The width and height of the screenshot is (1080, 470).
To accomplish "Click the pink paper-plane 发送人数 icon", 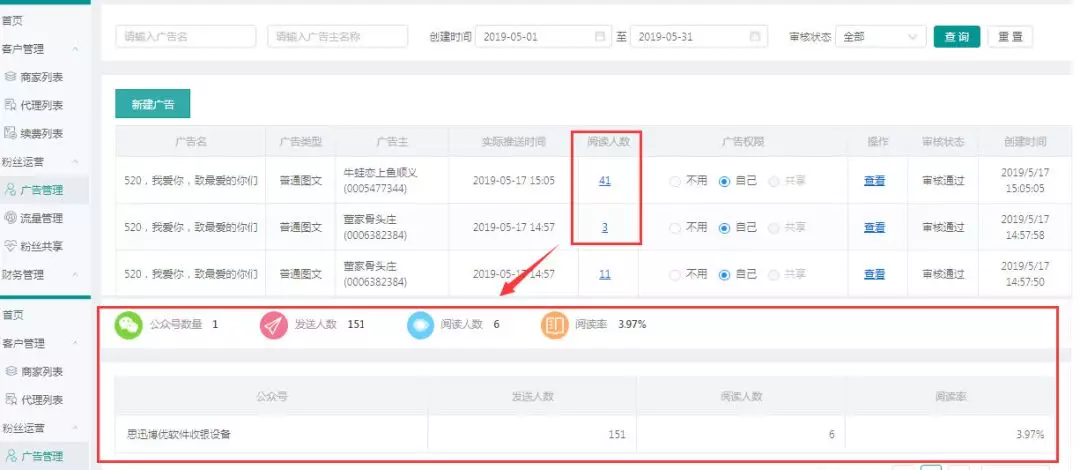I will click(x=273, y=325).
